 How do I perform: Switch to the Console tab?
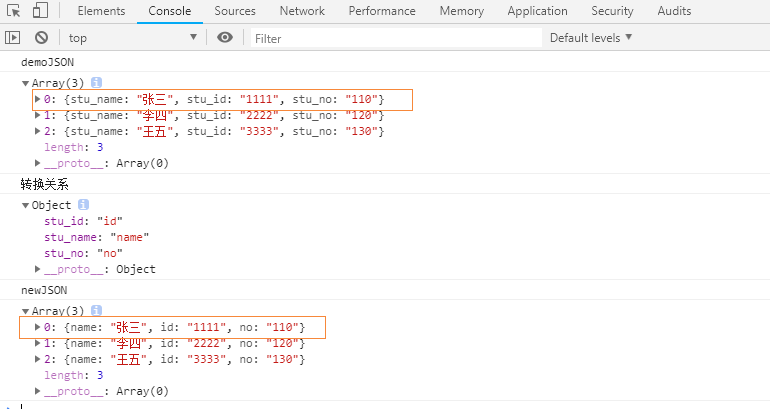tap(169, 11)
